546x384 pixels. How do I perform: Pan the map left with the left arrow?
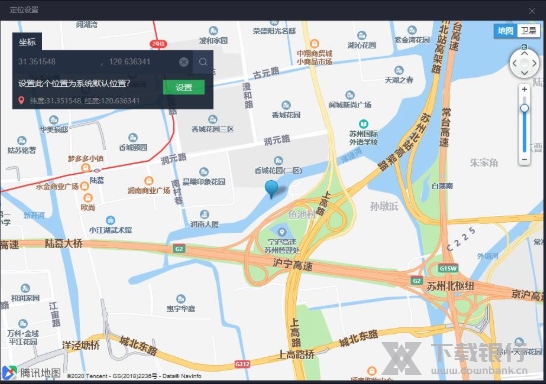(514, 63)
